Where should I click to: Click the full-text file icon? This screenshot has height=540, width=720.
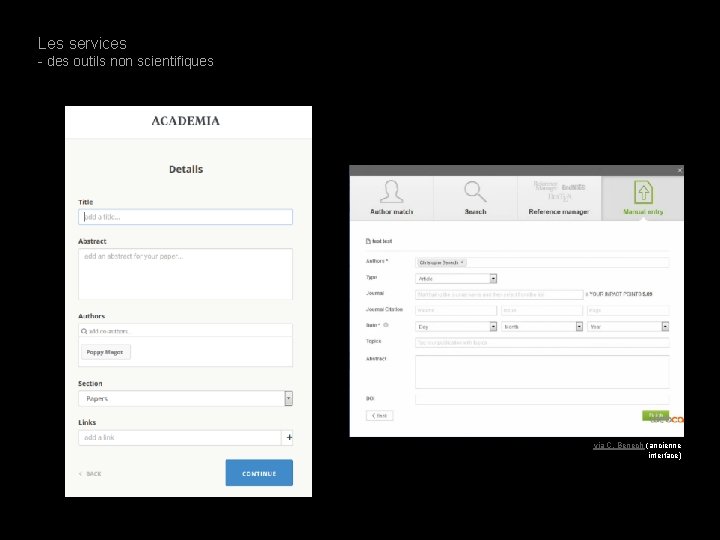point(368,241)
